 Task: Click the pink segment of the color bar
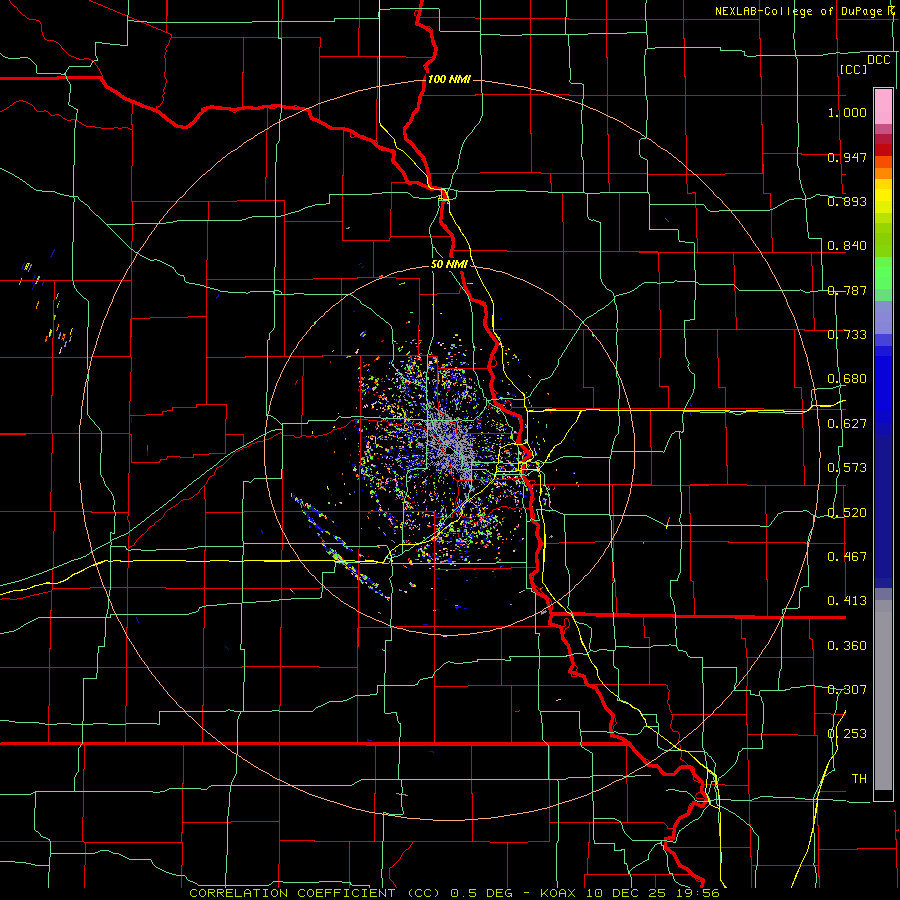[x=883, y=107]
